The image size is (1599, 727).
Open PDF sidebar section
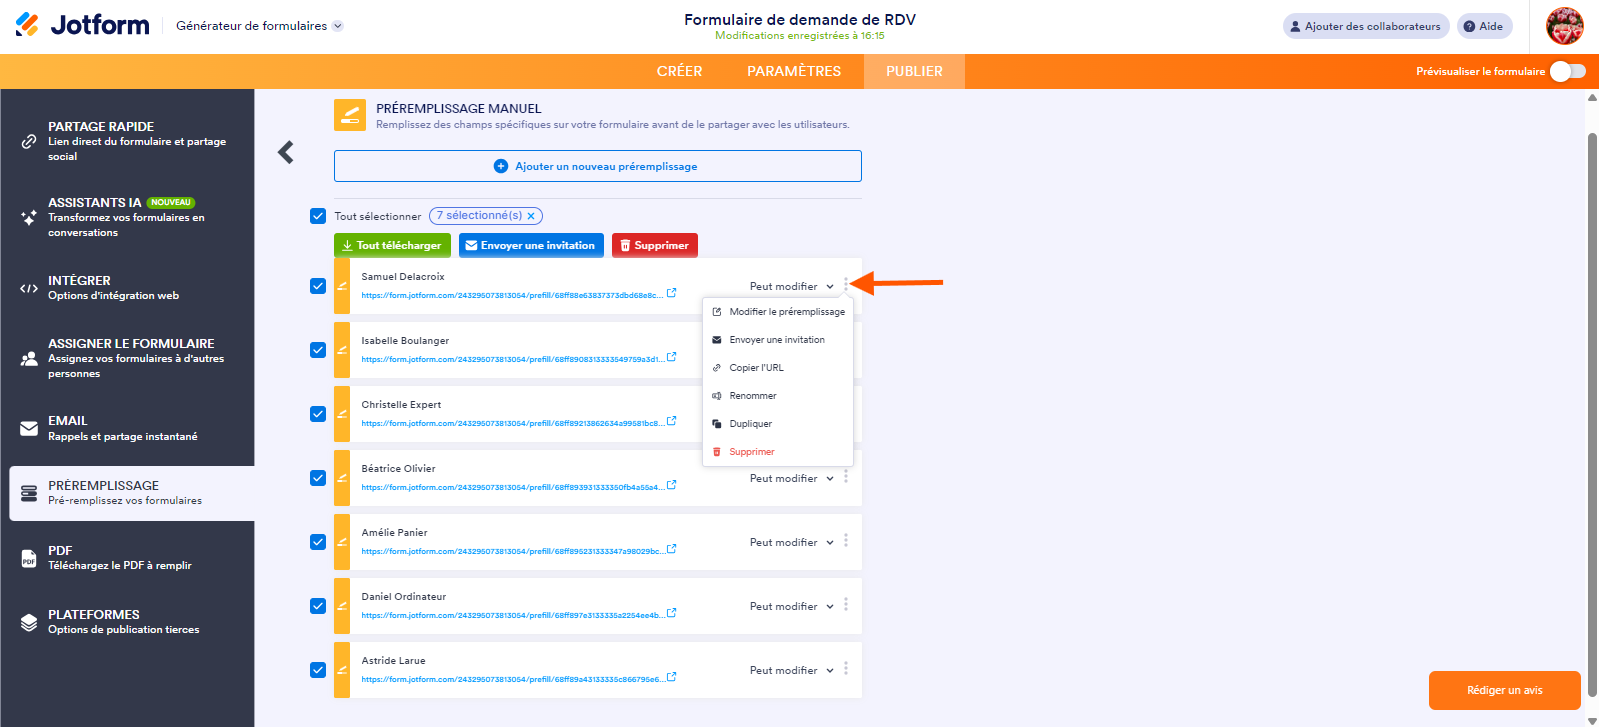pyautogui.click(x=128, y=558)
